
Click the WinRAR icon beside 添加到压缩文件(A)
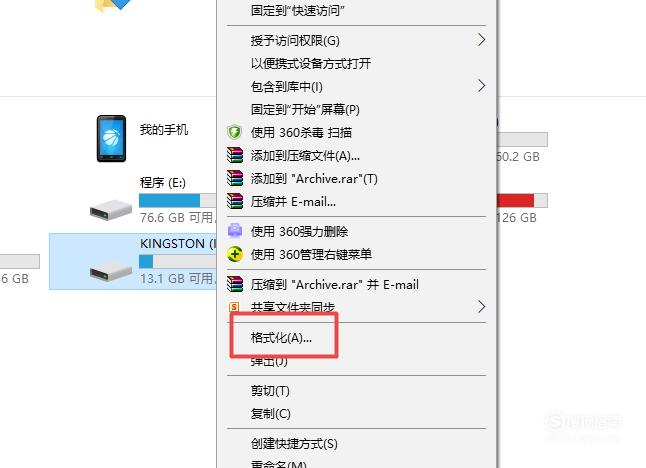(235, 155)
